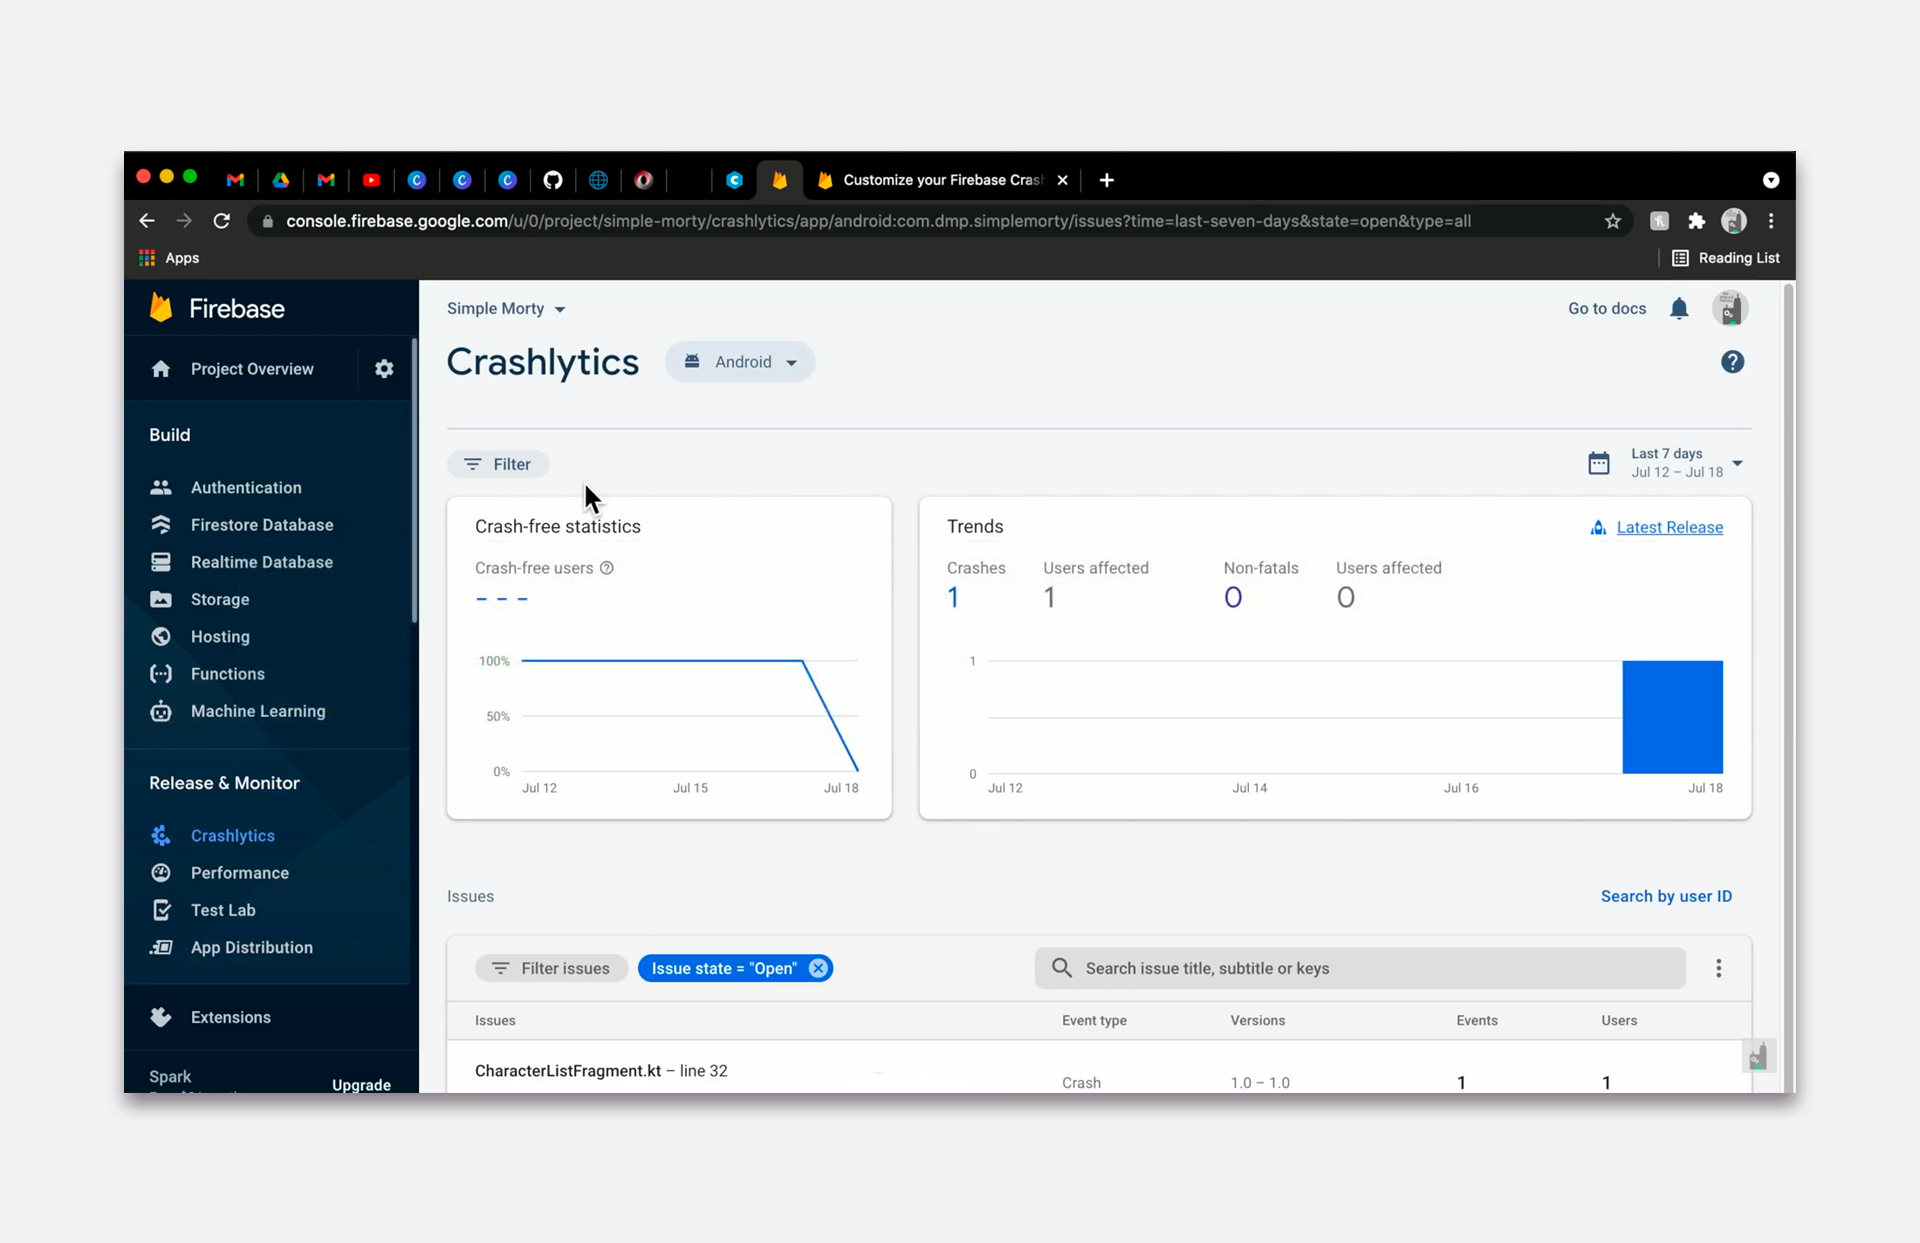The height and width of the screenshot is (1243, 1920).
Task: Click the Crash-free users info icon
Action: click(607, 568)
